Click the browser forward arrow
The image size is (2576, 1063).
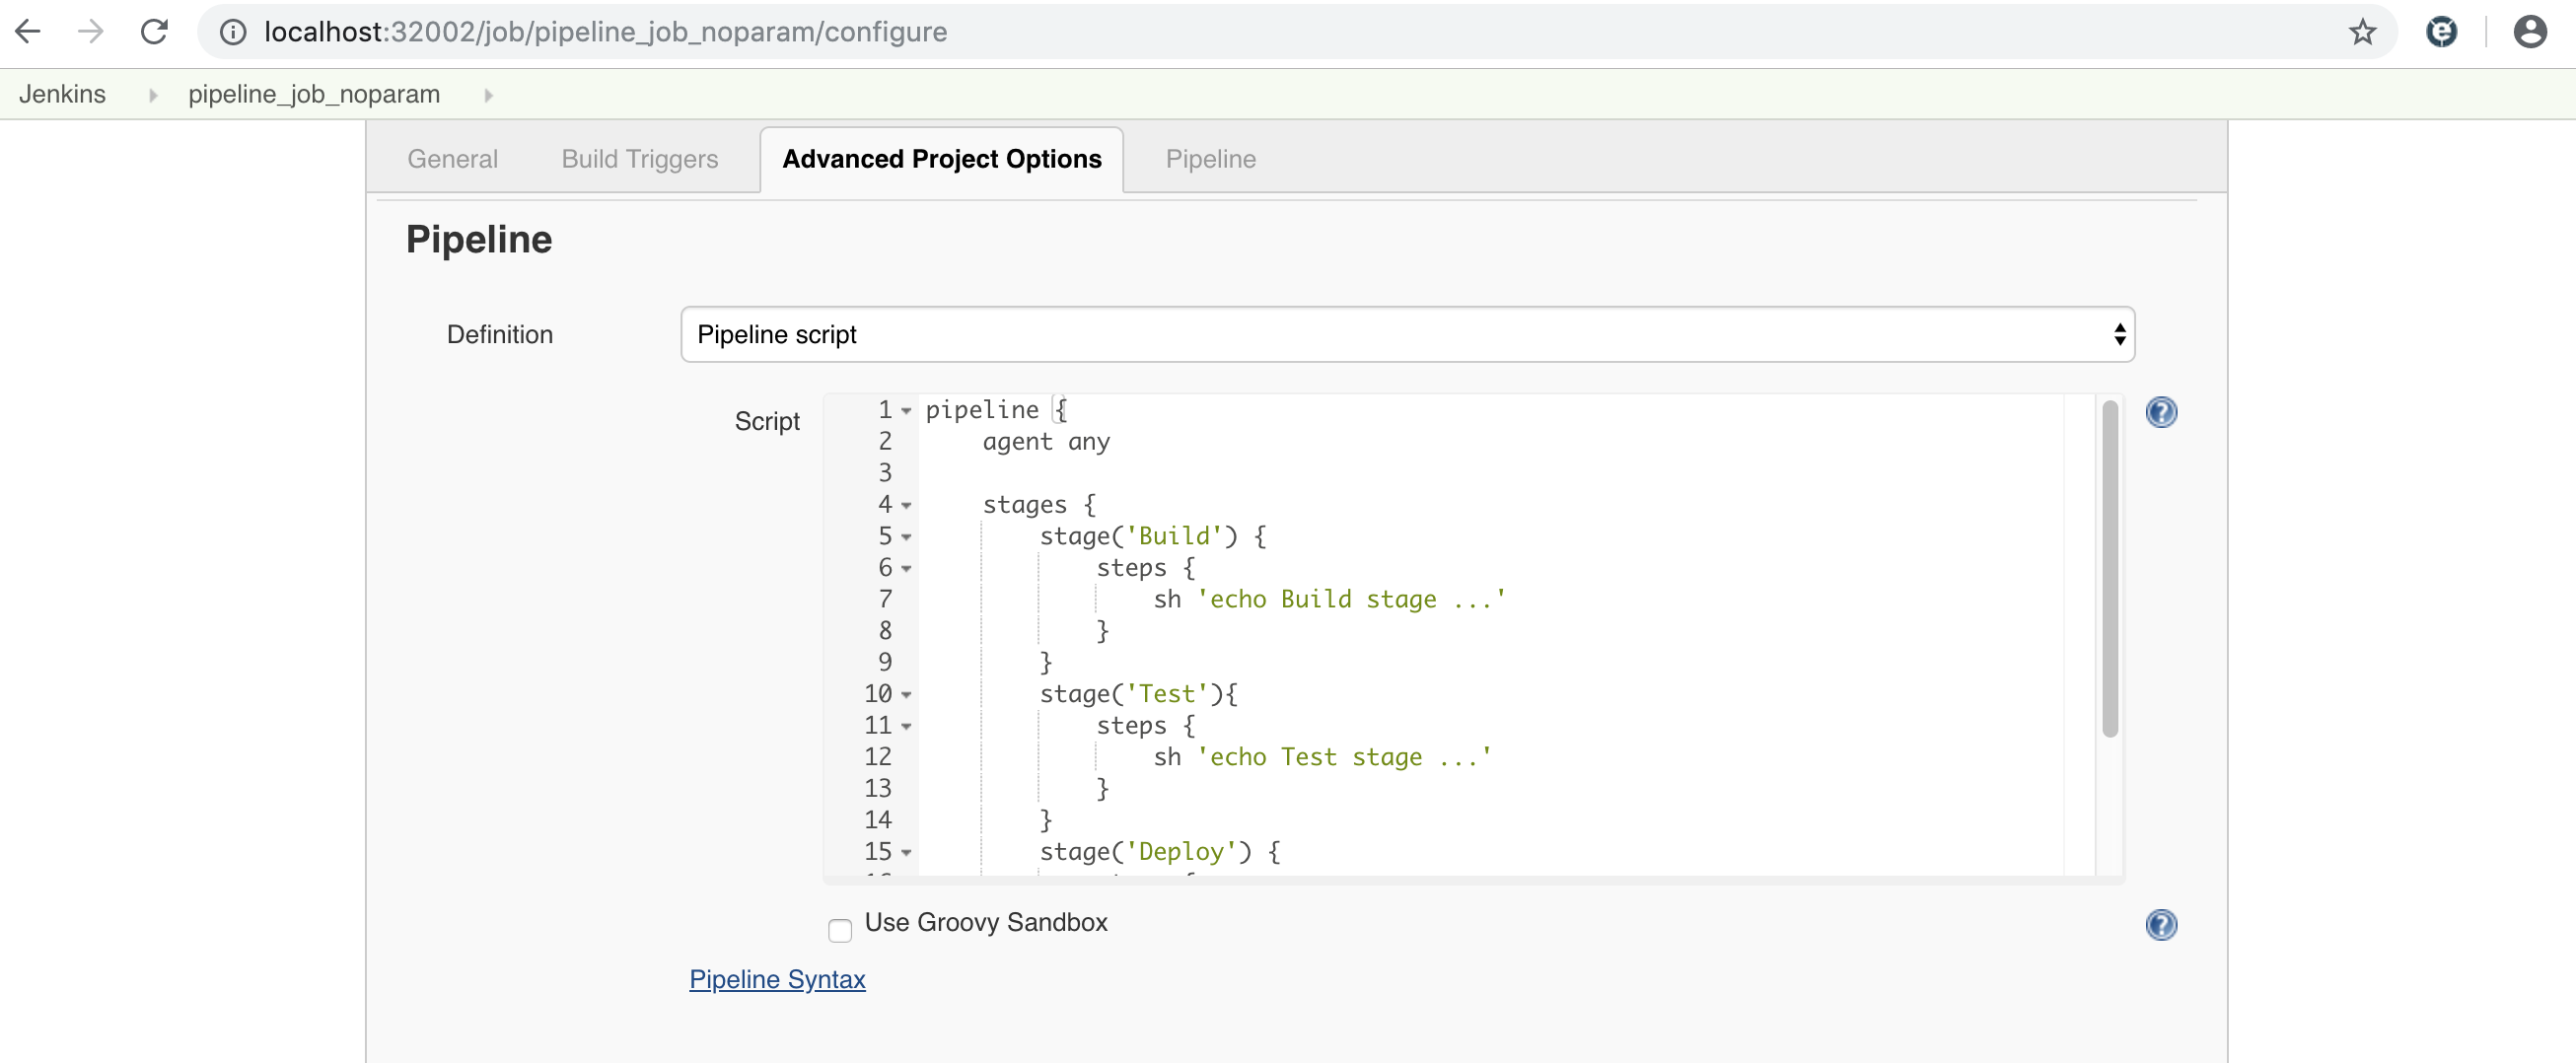(90, 31)
